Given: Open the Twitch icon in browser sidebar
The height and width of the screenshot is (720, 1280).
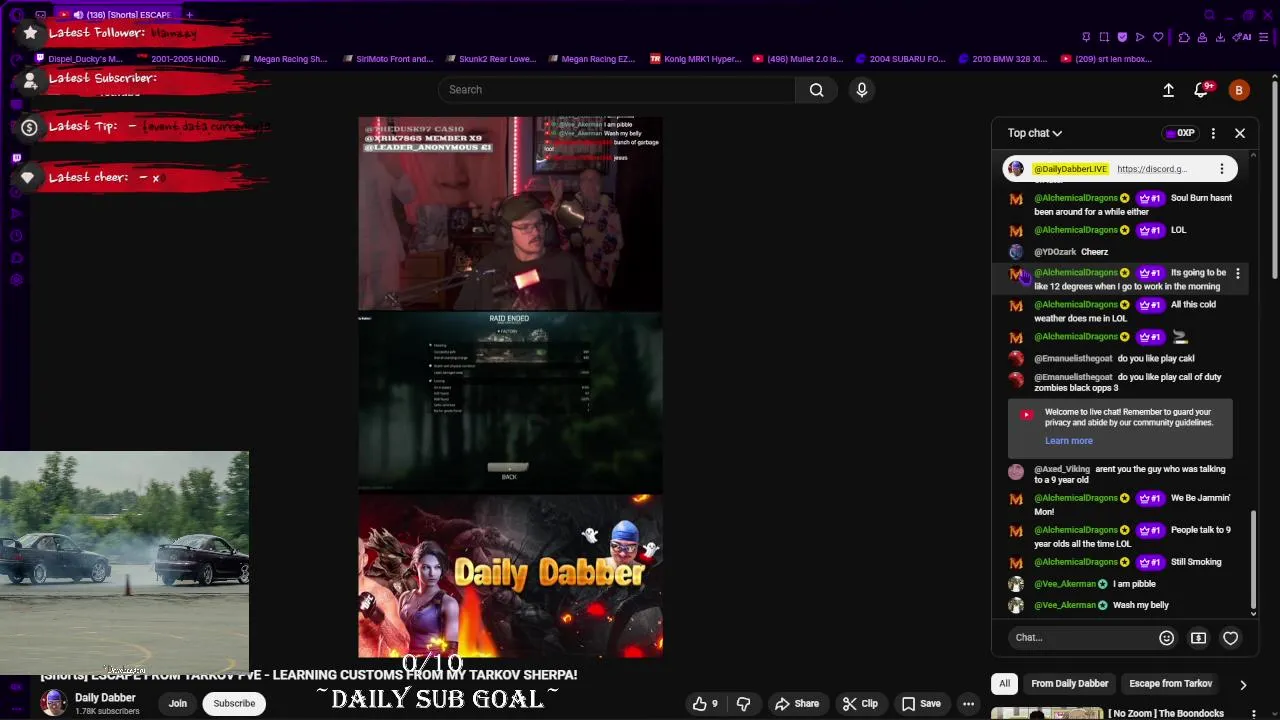Looking at the screenshot, I should click(16, 158).
